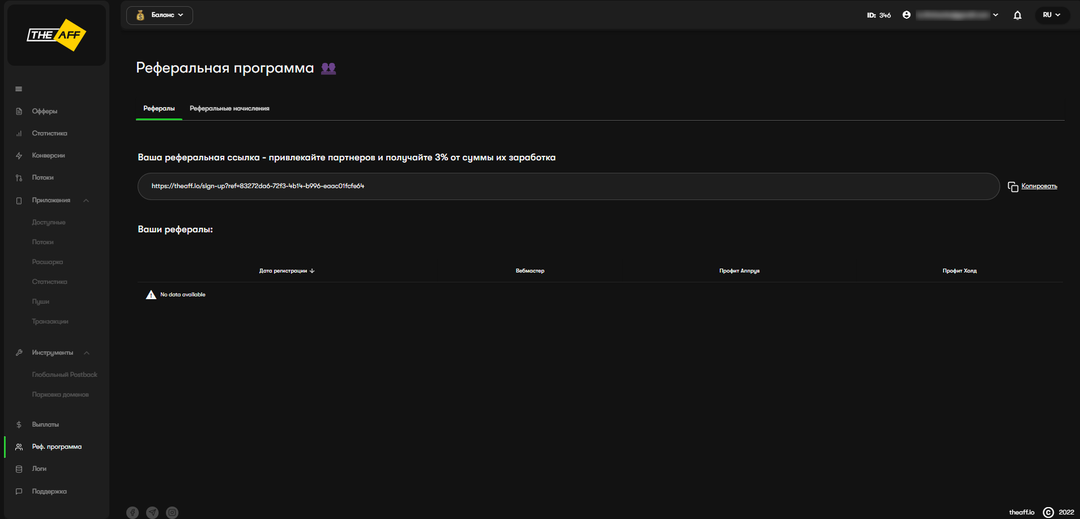Image resolution: width=1080 pixels, height=519 pixels.
Task: Open Выплаты in sidebar
Action: pos(46,424)
